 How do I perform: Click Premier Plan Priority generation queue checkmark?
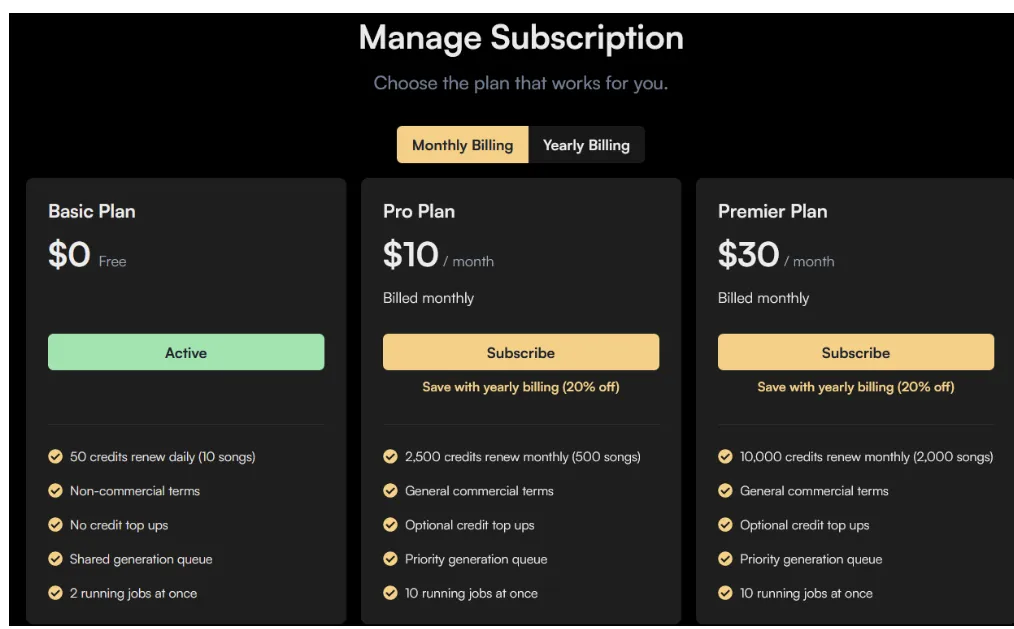pyautogui.click(x=726, y=559)
